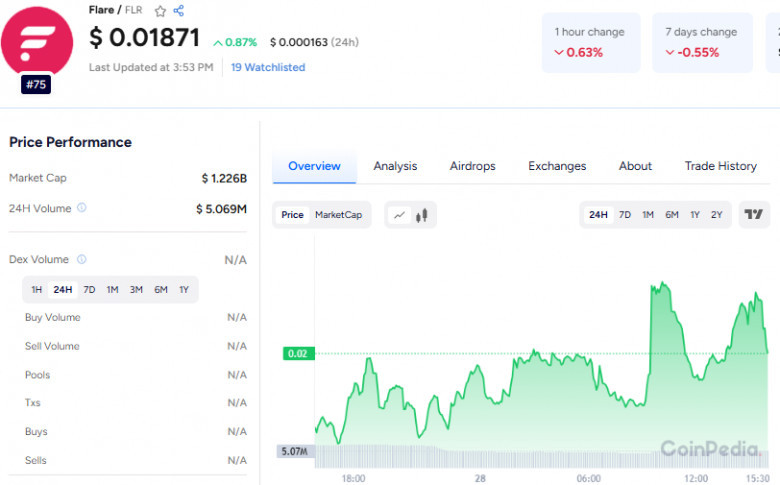Image resolution: width=780 pixels, height=485 pixels.
Task: Open the Trade History tab
Action: [721, 166]
